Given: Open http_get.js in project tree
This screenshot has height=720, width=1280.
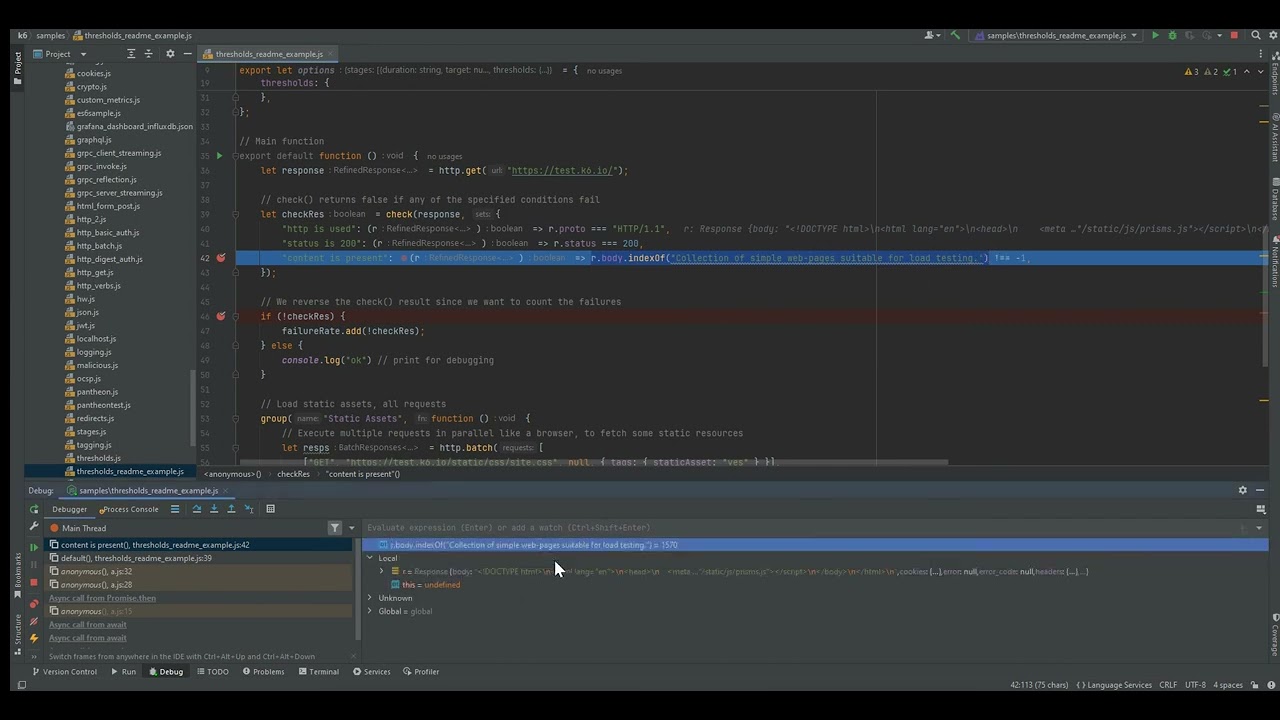Looking at the screenshot, I should [95, 272].
